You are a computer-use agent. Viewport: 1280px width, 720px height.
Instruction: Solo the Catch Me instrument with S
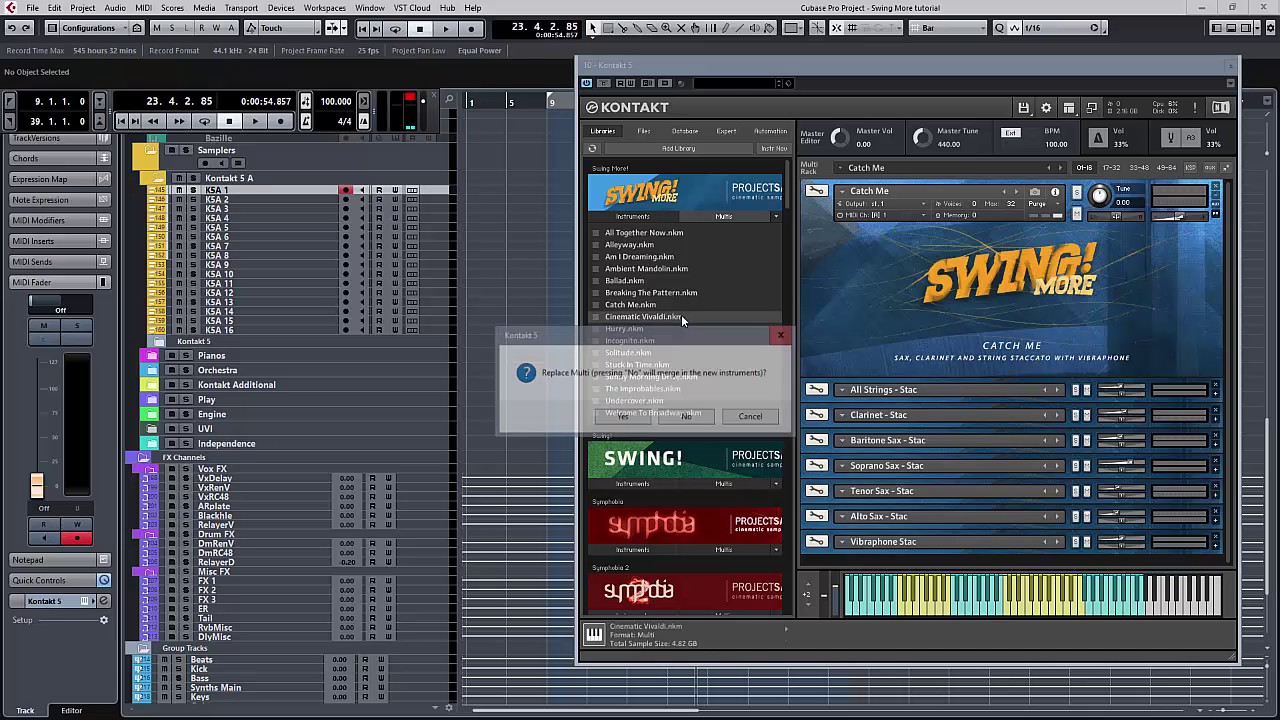point(1076,192)
